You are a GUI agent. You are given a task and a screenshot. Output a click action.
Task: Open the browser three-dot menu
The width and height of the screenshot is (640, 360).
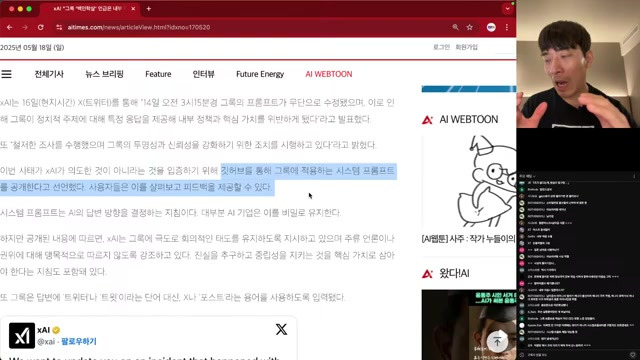507,27
